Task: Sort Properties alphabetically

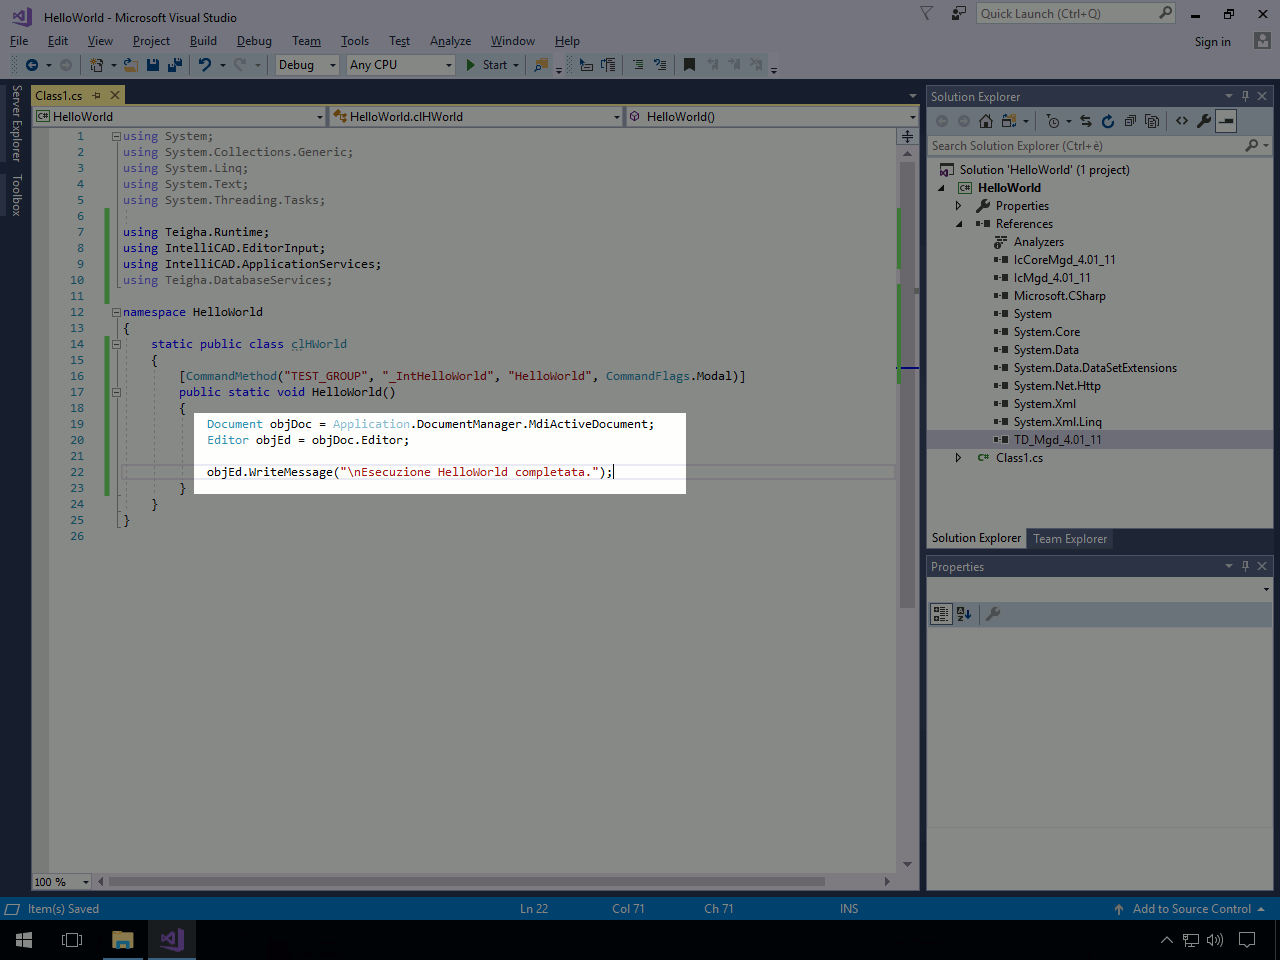Action: [964, 614]
